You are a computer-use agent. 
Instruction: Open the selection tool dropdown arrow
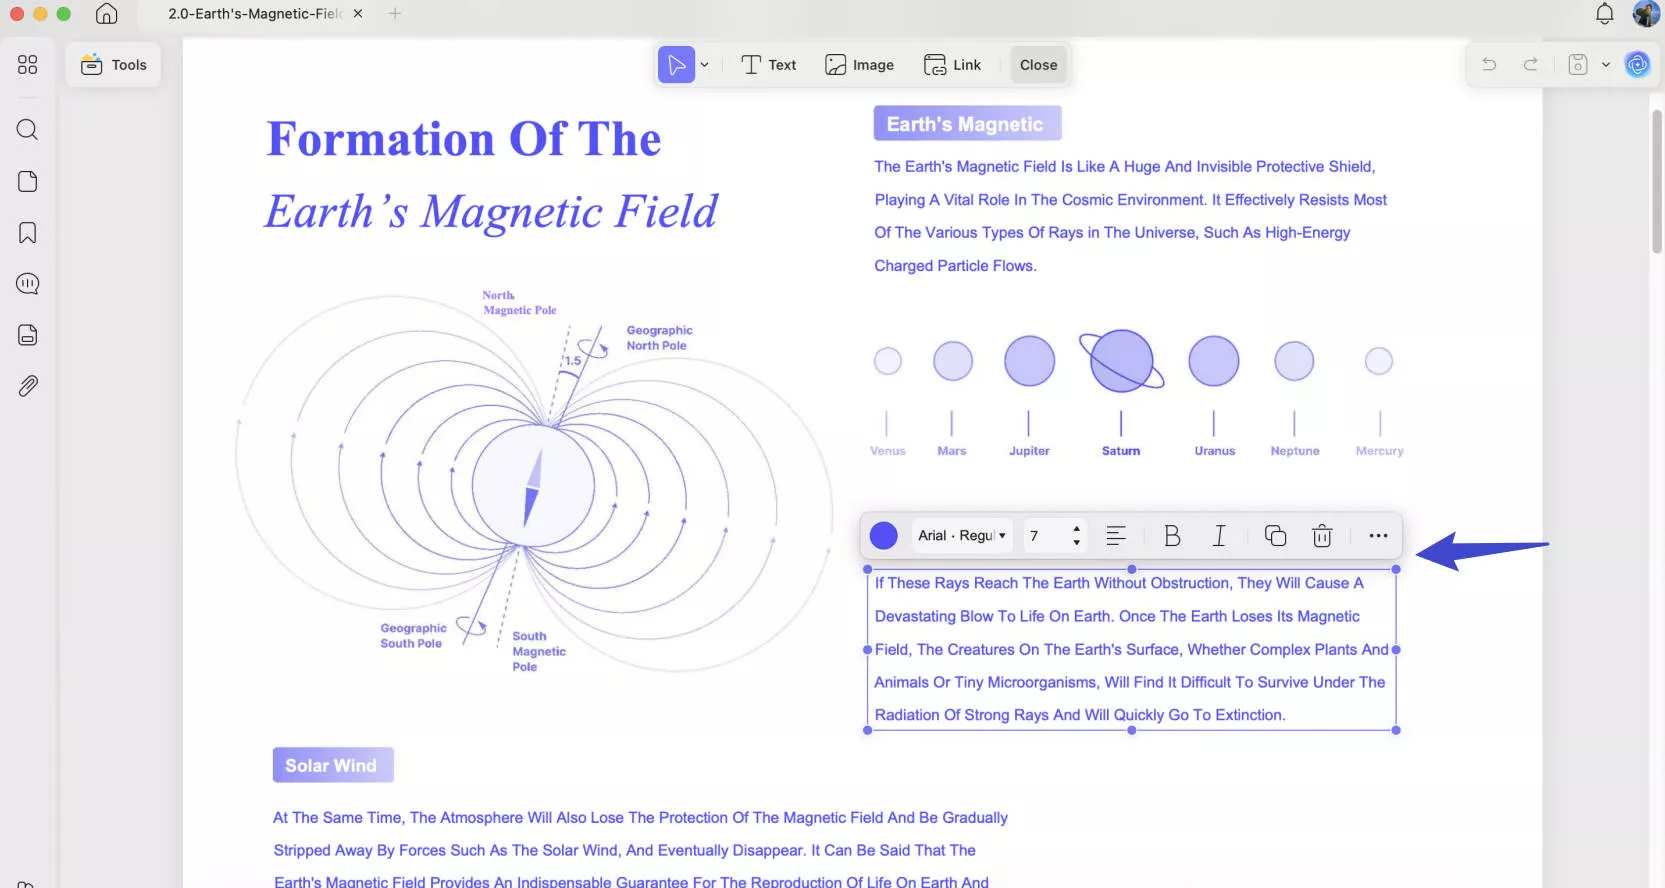click(x=705, y=65)
